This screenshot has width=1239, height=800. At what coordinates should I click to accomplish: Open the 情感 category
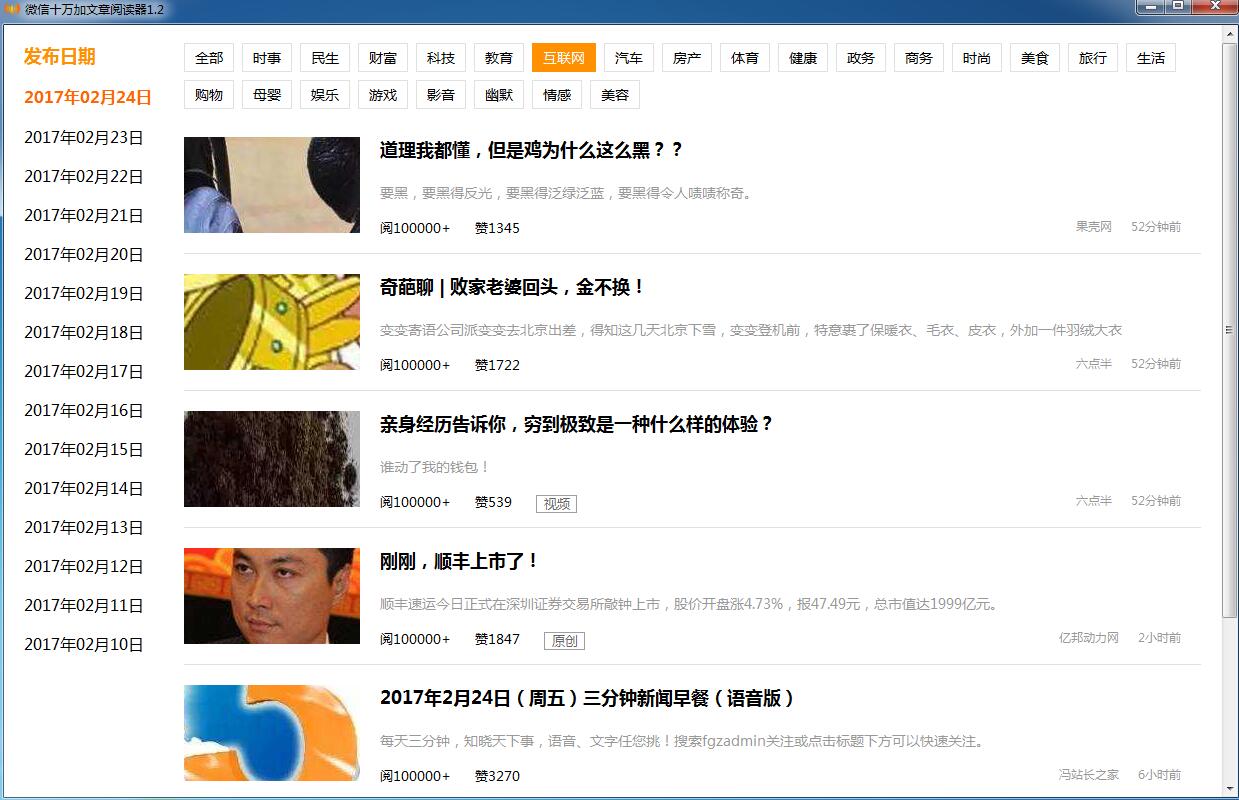[557, 95]
